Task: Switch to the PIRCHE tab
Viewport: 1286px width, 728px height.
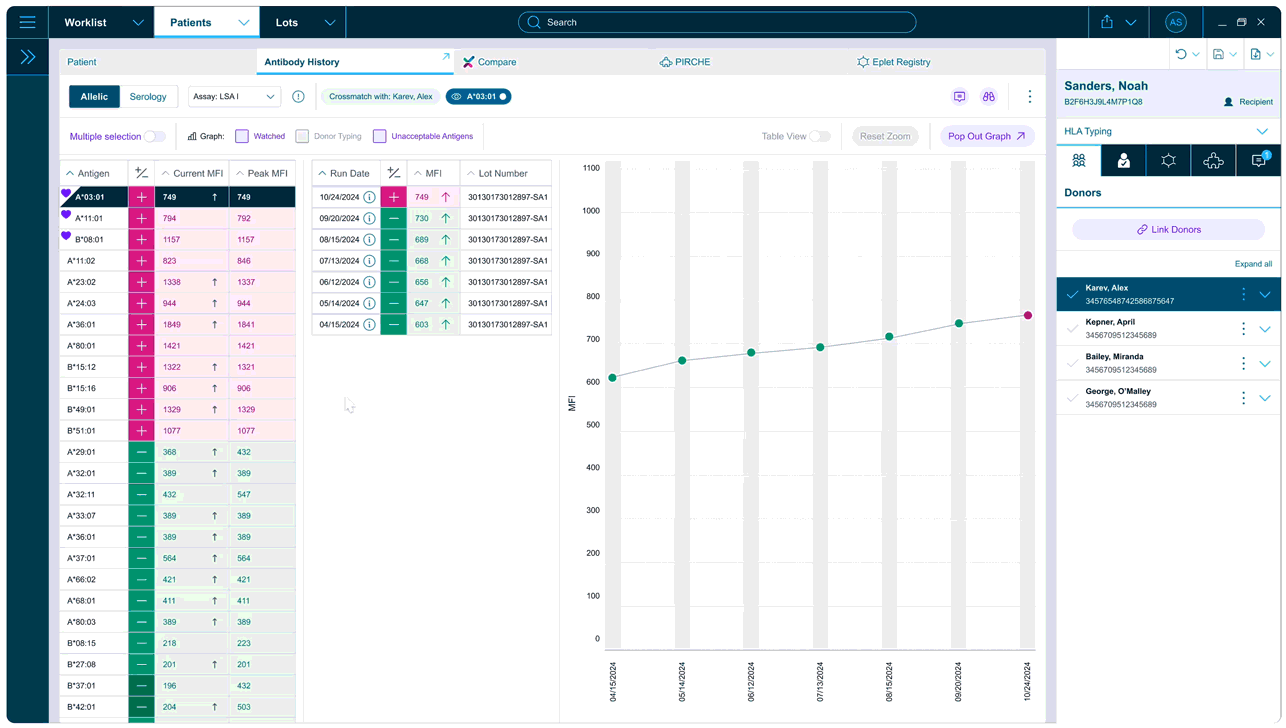Action: [685, 62]
